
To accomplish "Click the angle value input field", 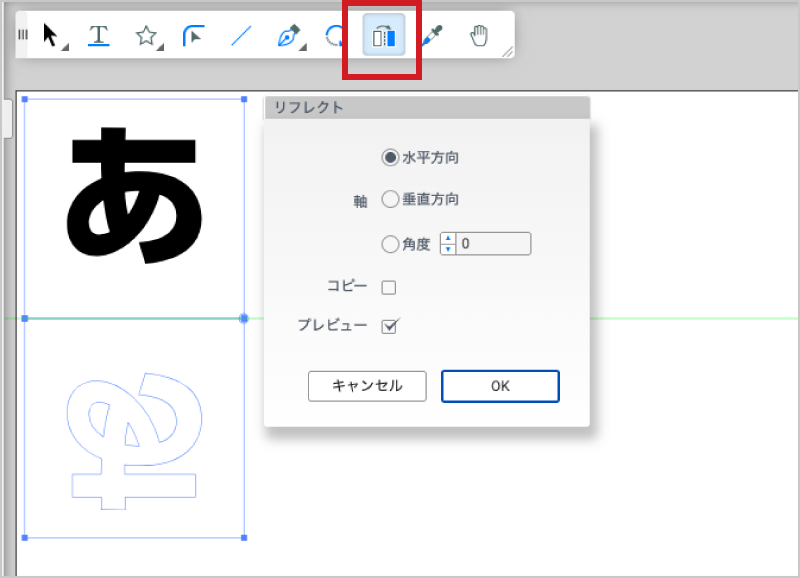I will click(493, 244).
